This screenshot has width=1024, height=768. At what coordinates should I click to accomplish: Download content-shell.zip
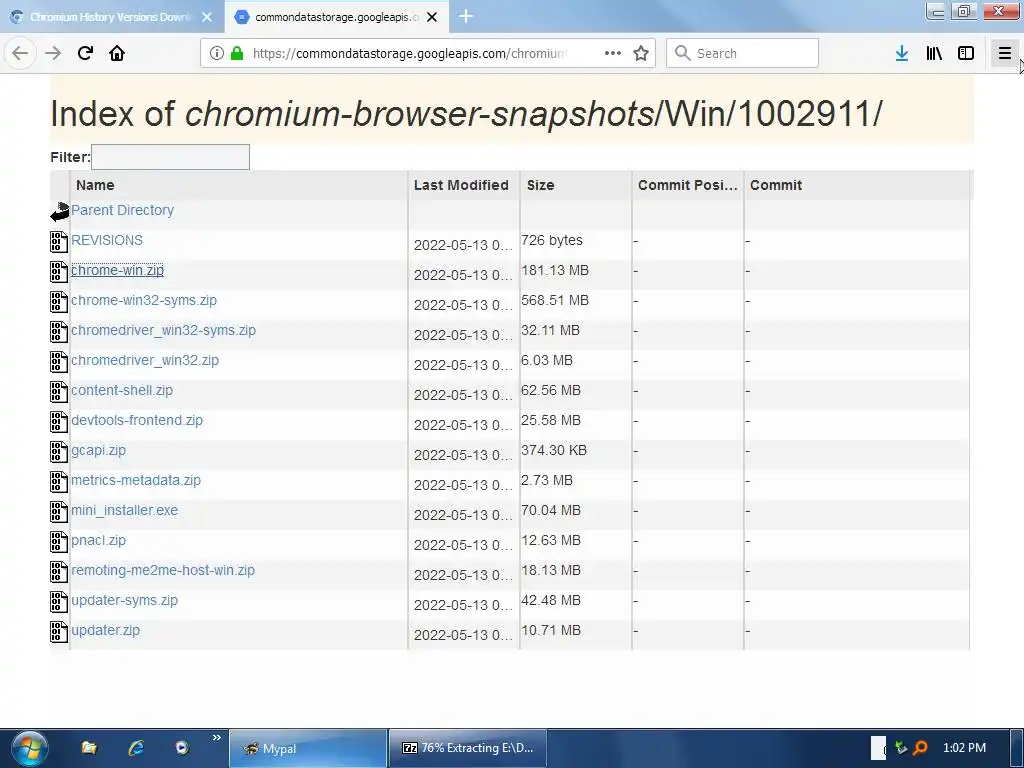122,391
